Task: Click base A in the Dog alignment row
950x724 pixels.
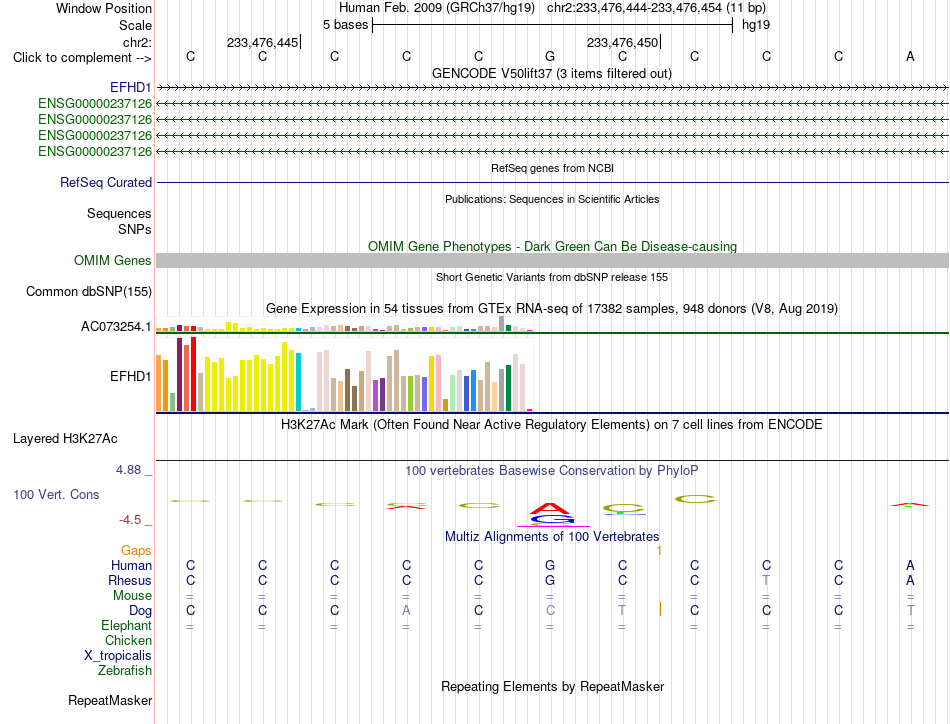Action: pyautogui.click(x=407, y=610)
